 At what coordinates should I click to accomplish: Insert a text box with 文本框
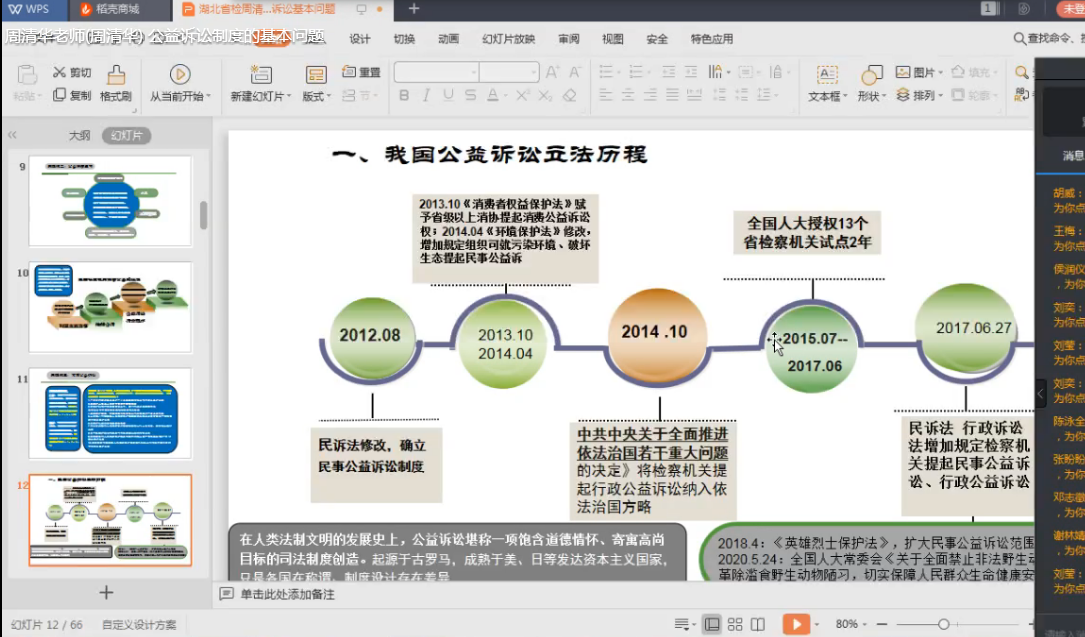826,76
